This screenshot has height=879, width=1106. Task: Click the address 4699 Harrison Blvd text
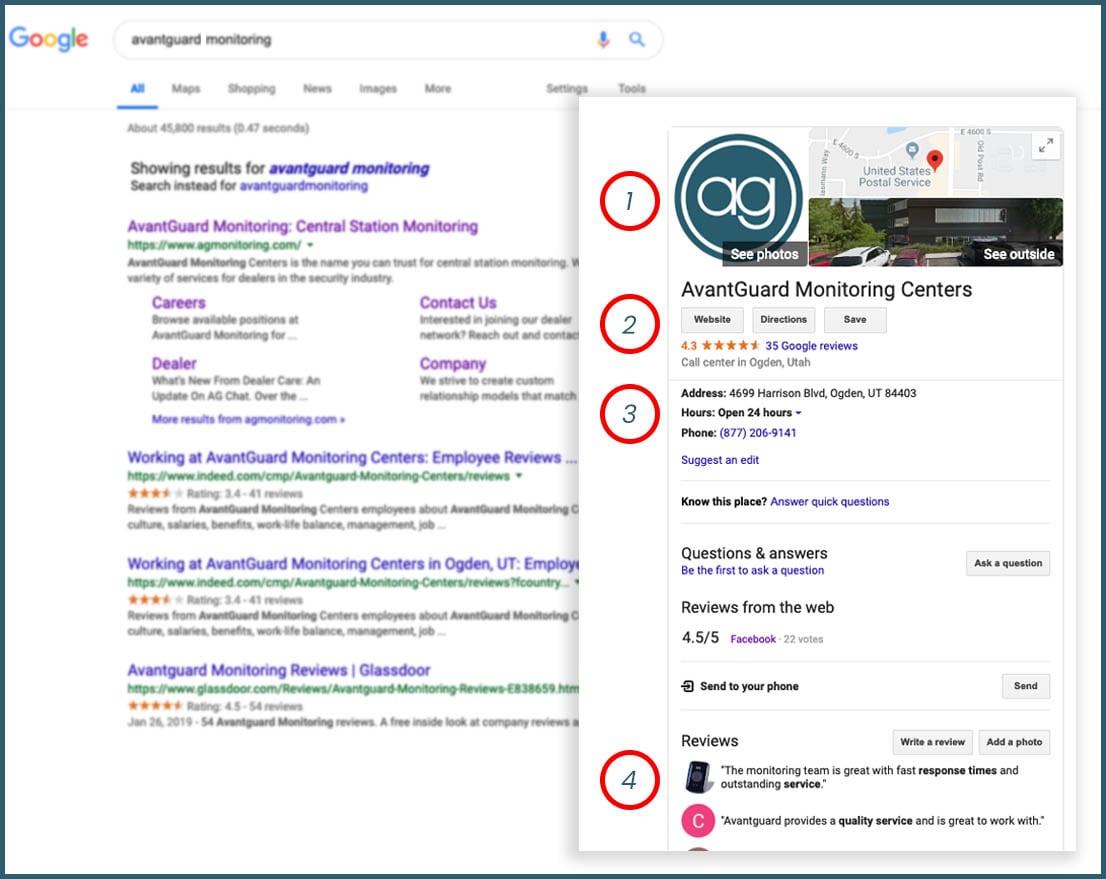tap(822, 393)
